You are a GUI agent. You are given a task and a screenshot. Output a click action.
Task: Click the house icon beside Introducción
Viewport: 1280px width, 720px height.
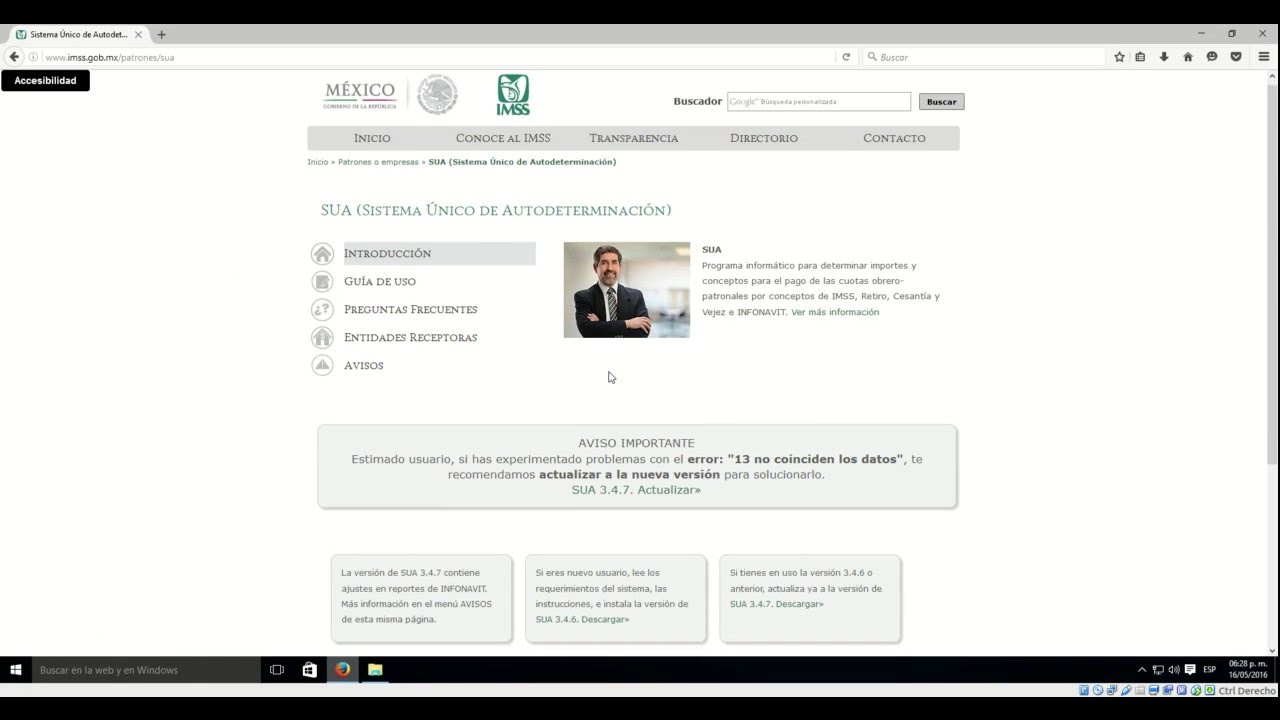[x=322, y=254]
